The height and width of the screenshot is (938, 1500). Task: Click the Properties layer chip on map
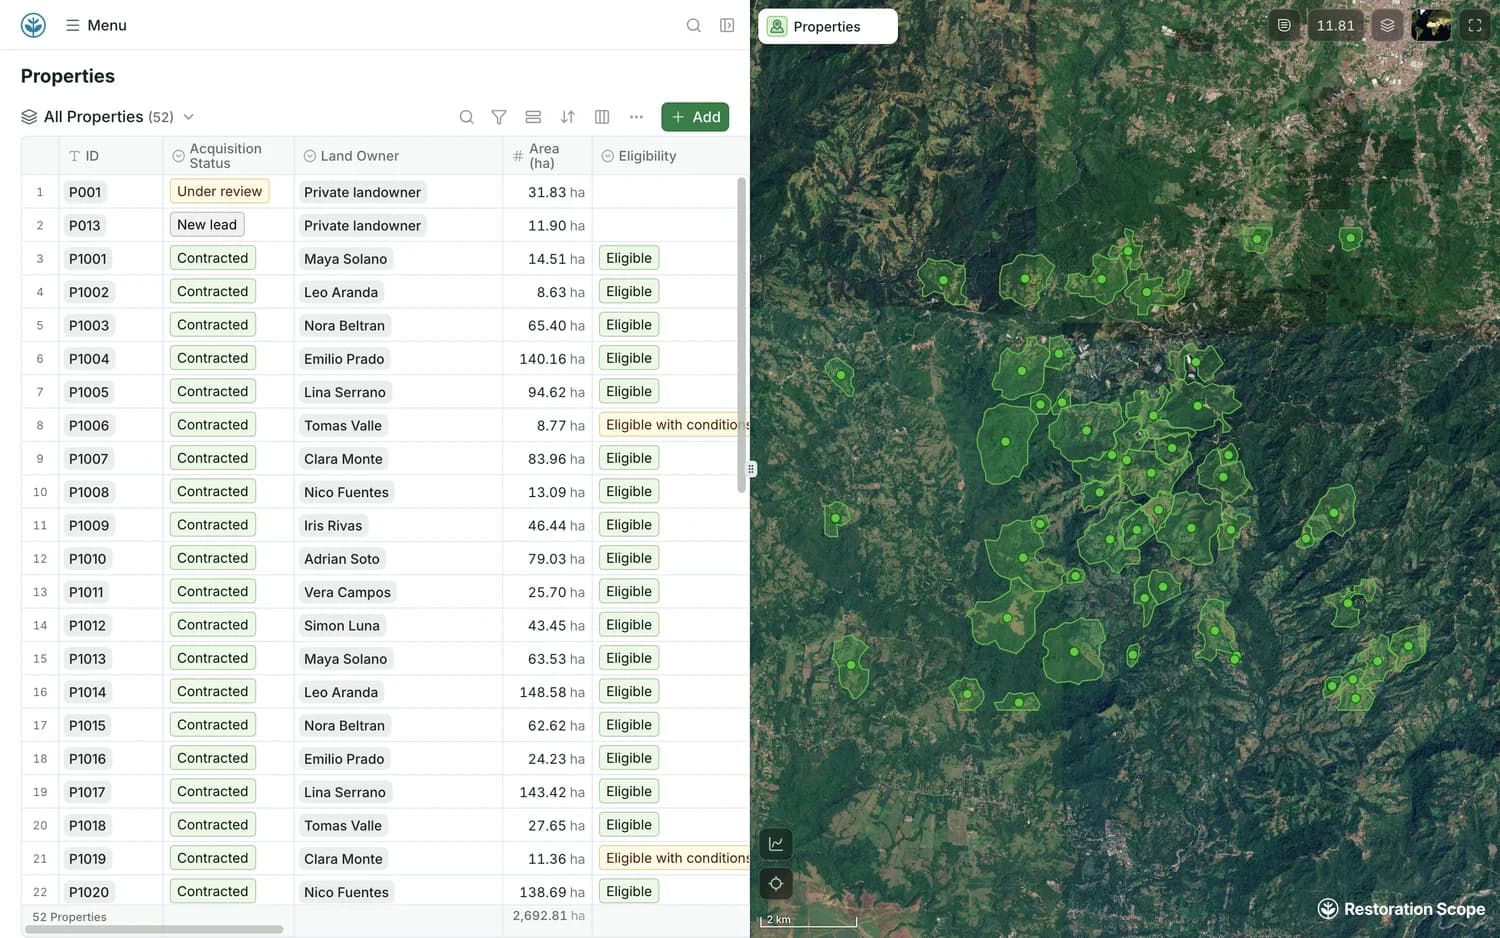click(828, 27)
